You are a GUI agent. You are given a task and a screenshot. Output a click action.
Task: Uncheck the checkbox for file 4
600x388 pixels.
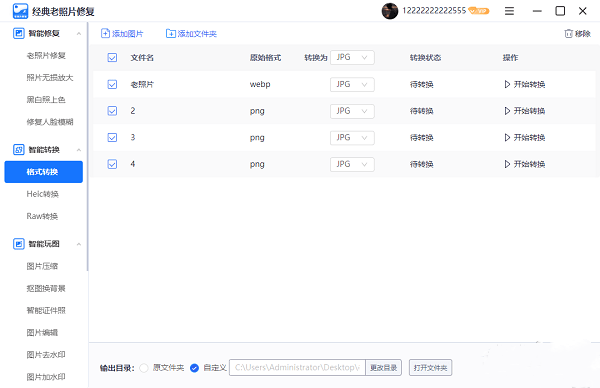coord(112,164)
